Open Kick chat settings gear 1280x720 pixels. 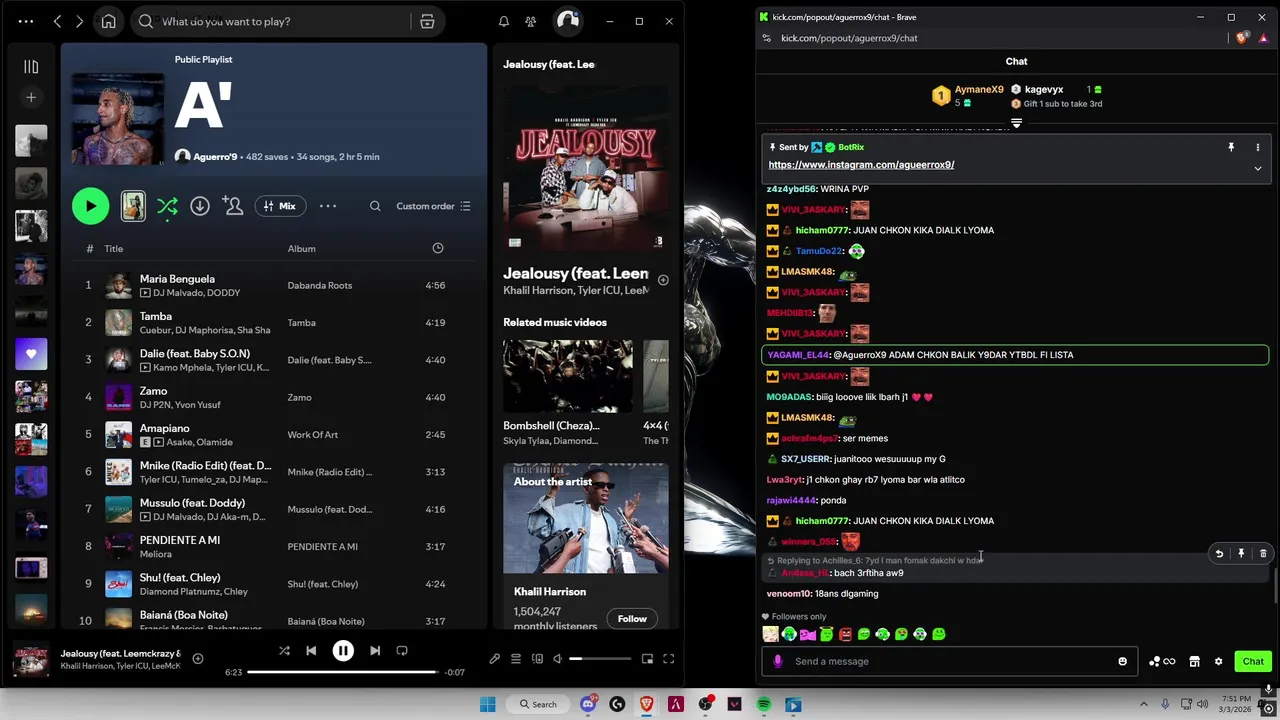coord(1218,661)
